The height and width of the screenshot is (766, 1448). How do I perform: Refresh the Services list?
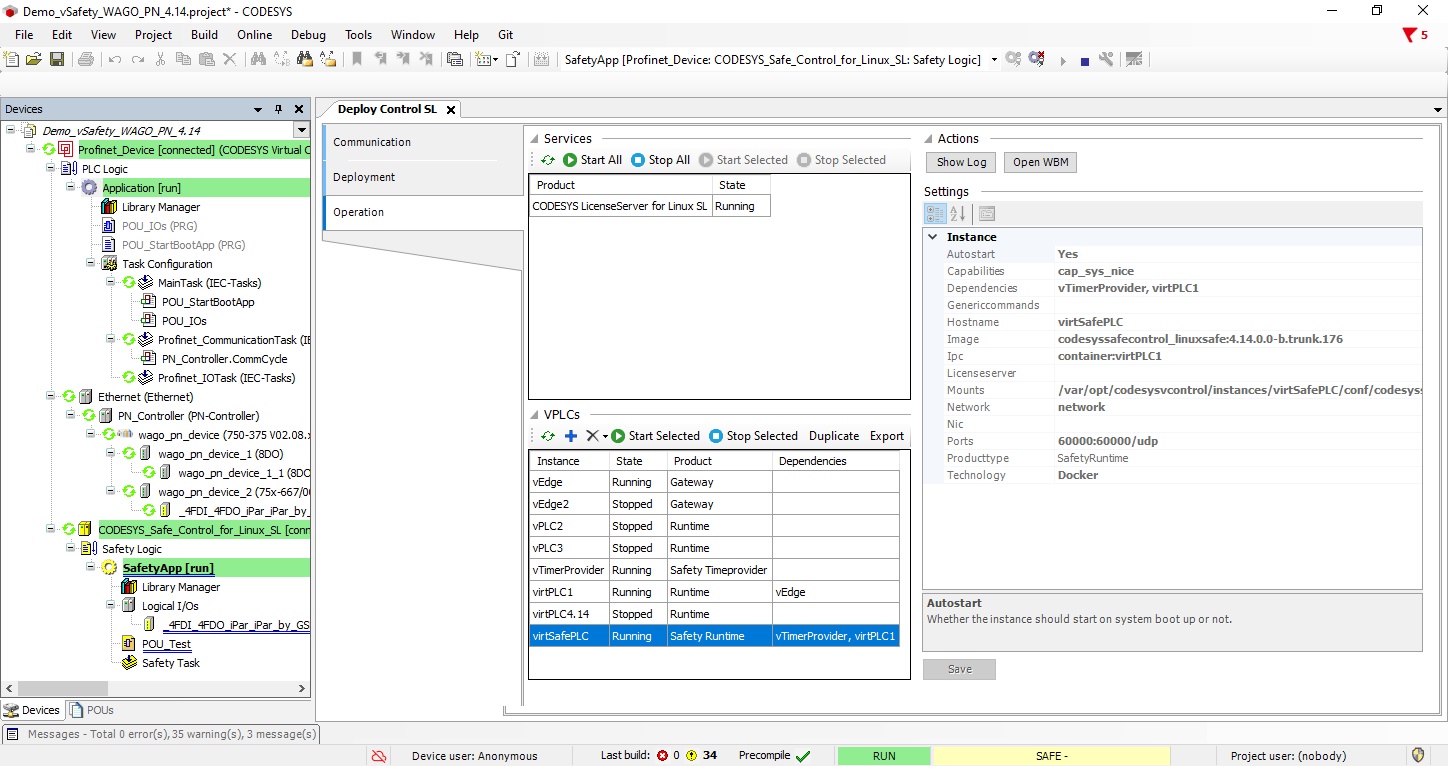pyautogui.click(x=548, y=160)
